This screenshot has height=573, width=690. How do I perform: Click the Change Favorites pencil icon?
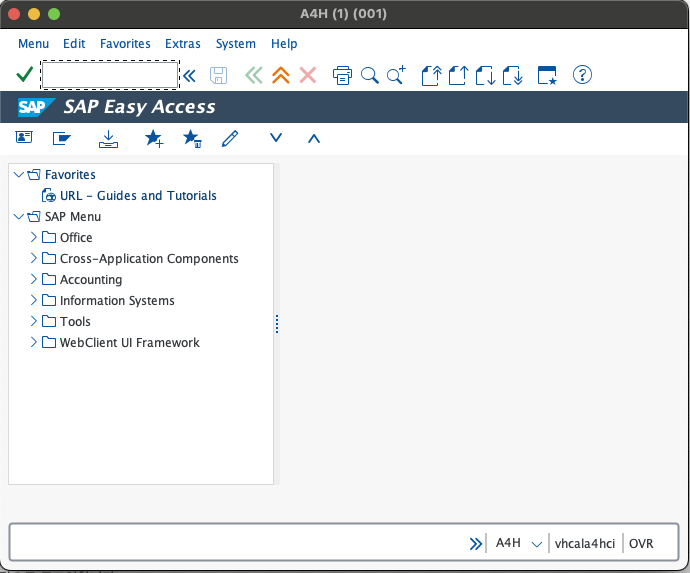tap(230, 139)
